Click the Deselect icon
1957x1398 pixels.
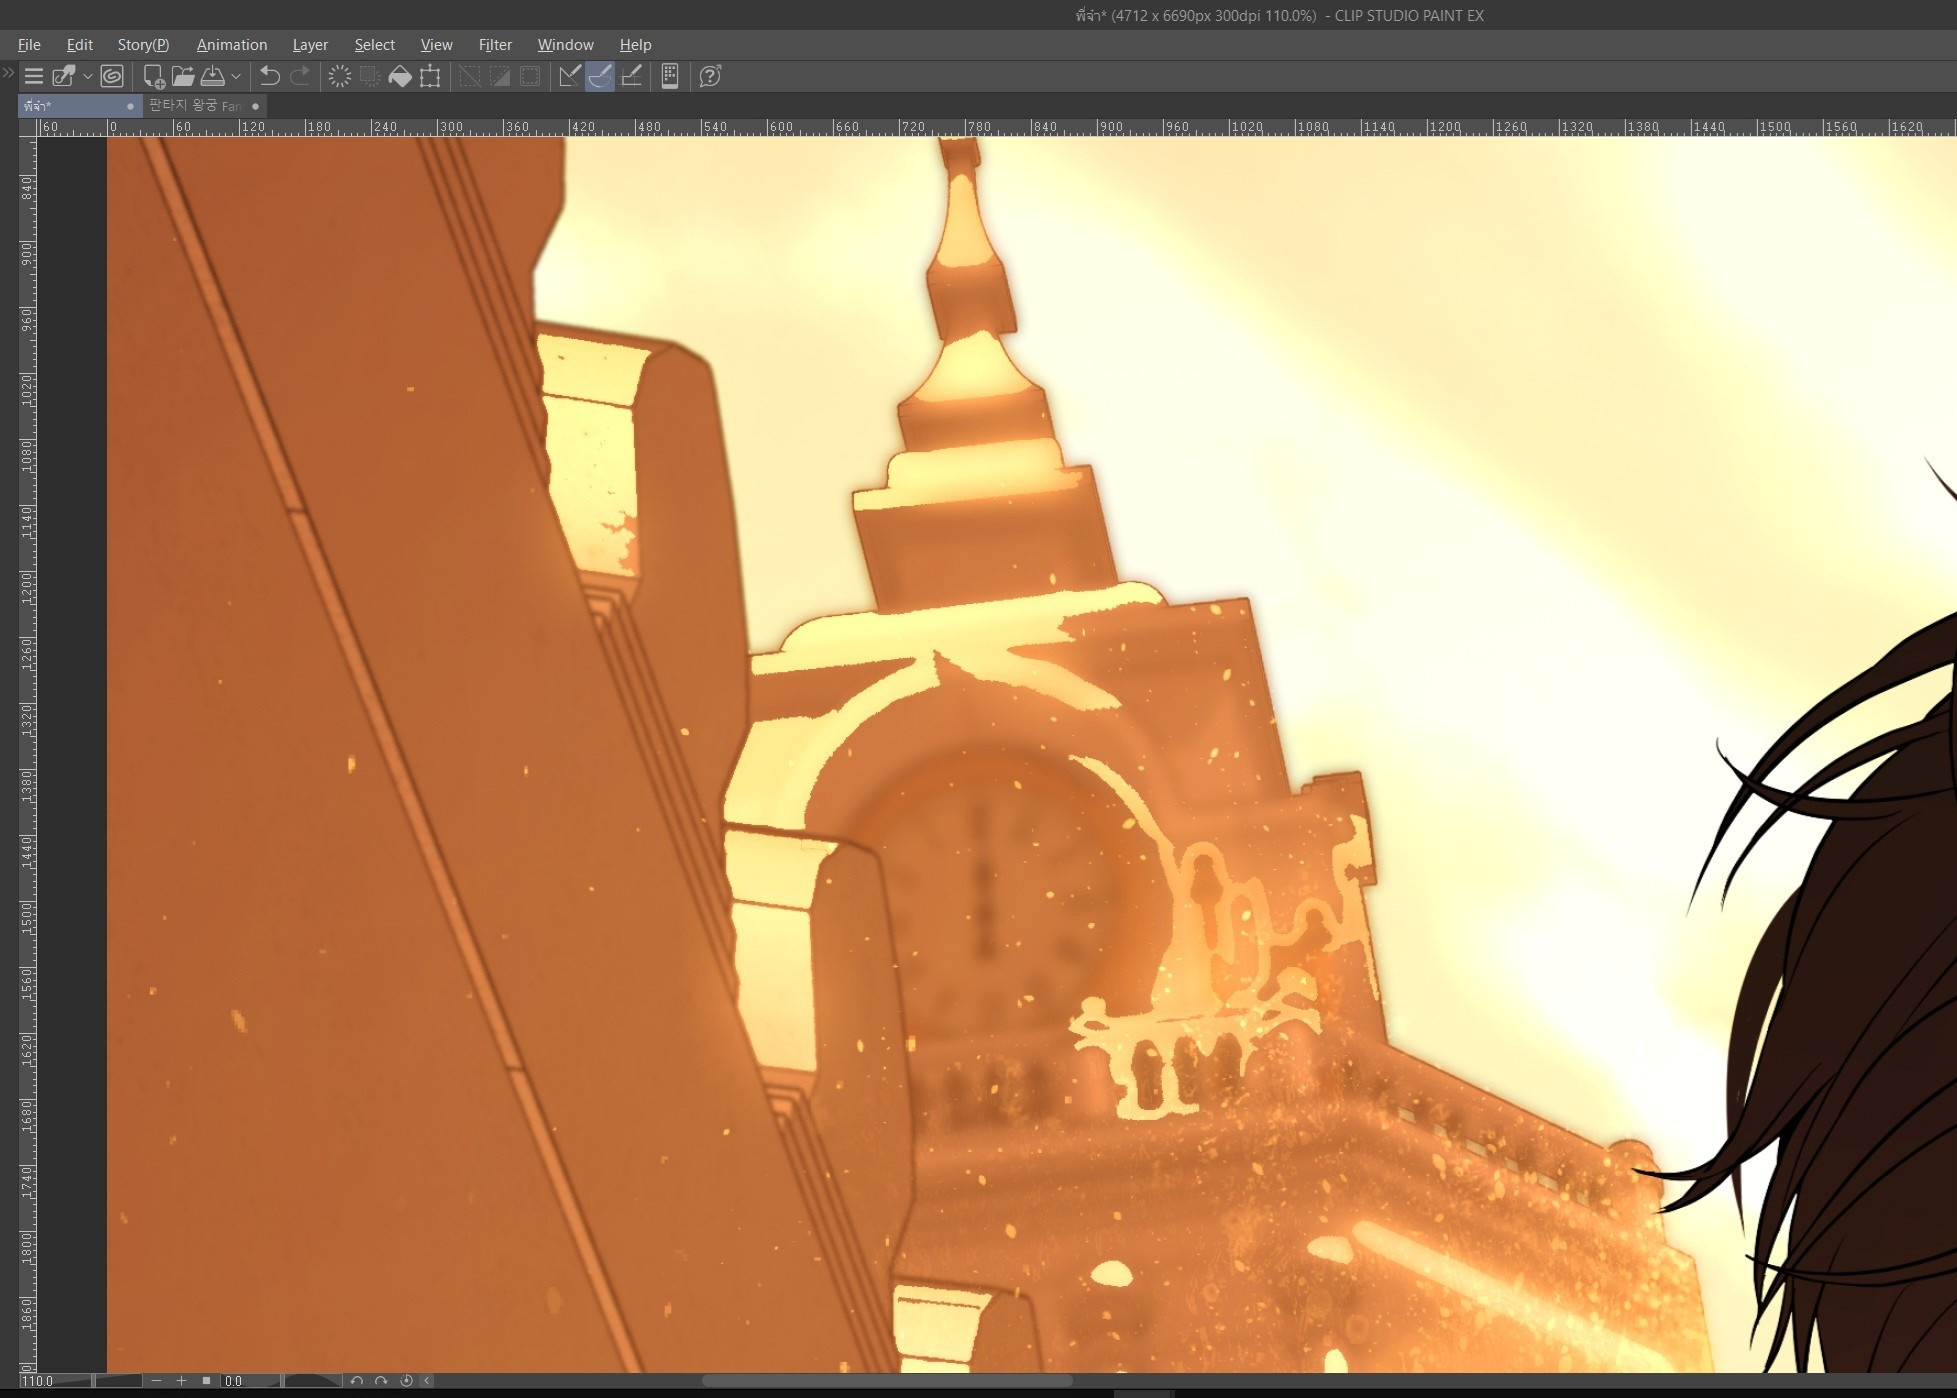pos(469,76)
